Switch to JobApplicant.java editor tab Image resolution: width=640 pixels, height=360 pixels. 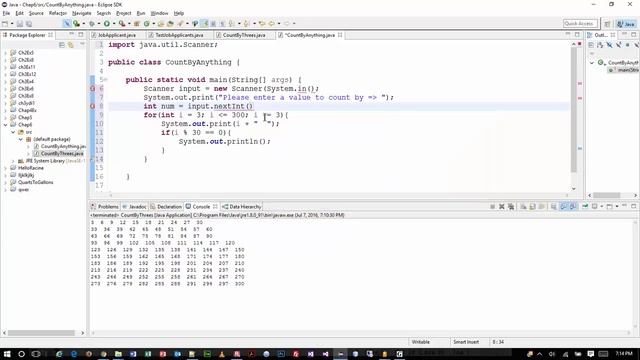pos(117,35)
